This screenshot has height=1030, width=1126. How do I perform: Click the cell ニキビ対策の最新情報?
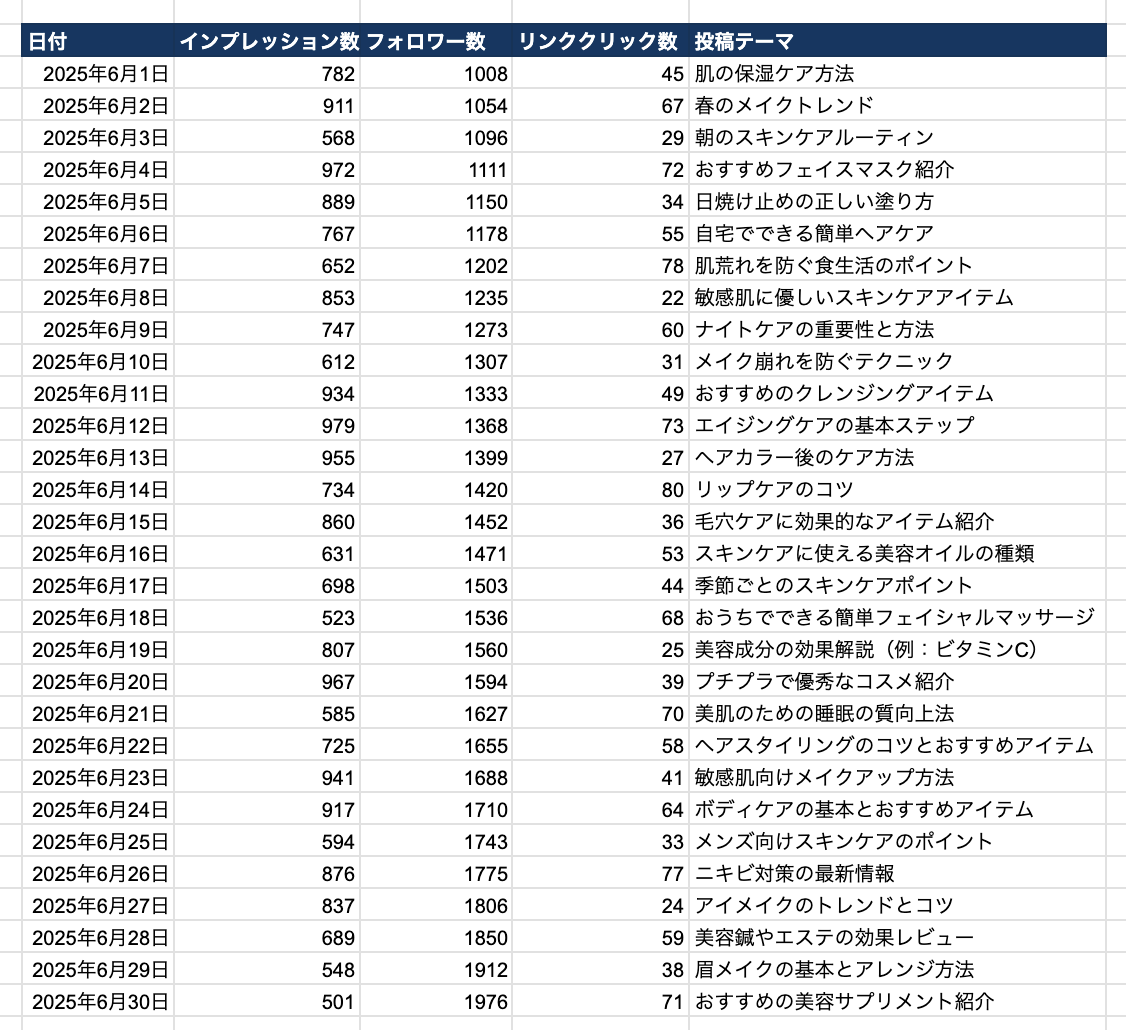(898, 873)
